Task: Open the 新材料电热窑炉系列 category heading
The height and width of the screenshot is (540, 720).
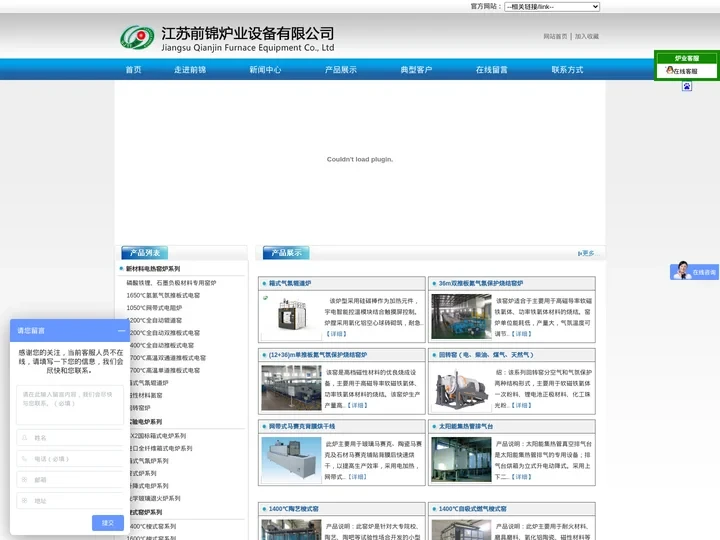Action: click(153, 269)
